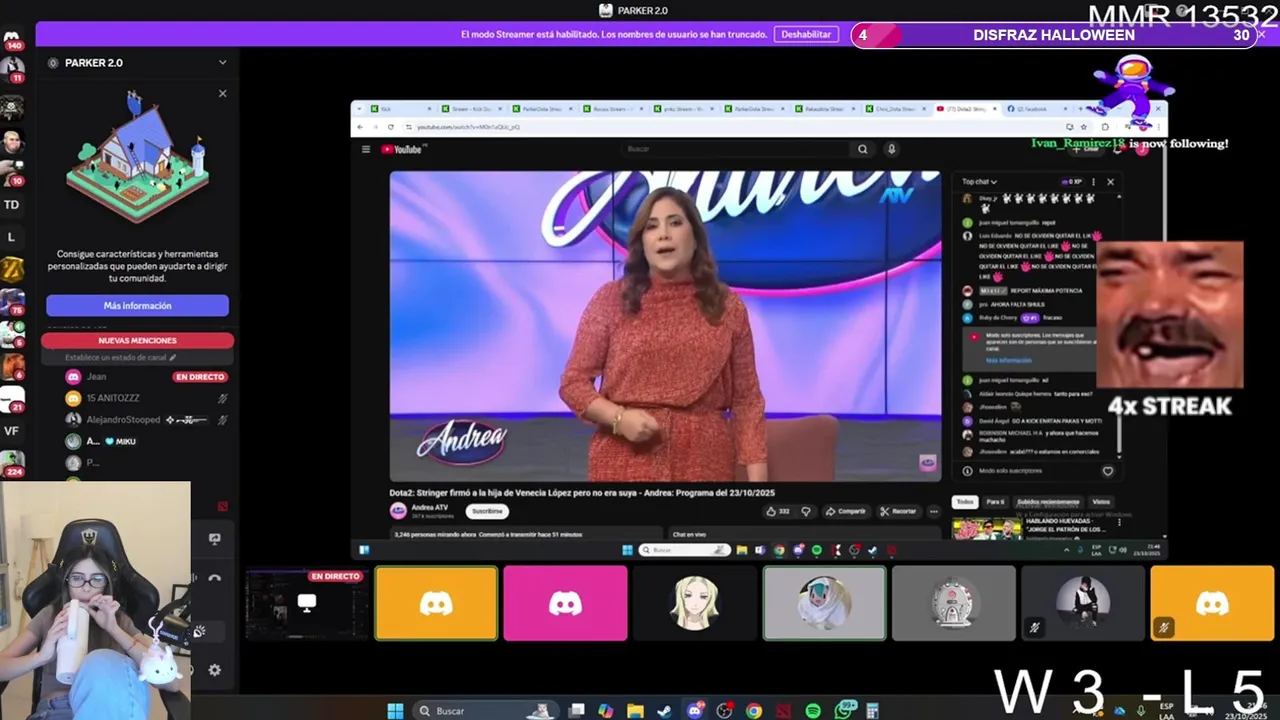Open Steam from the Windows taskbar
This screenshot has height=720, width=1280.
point(664,711)
